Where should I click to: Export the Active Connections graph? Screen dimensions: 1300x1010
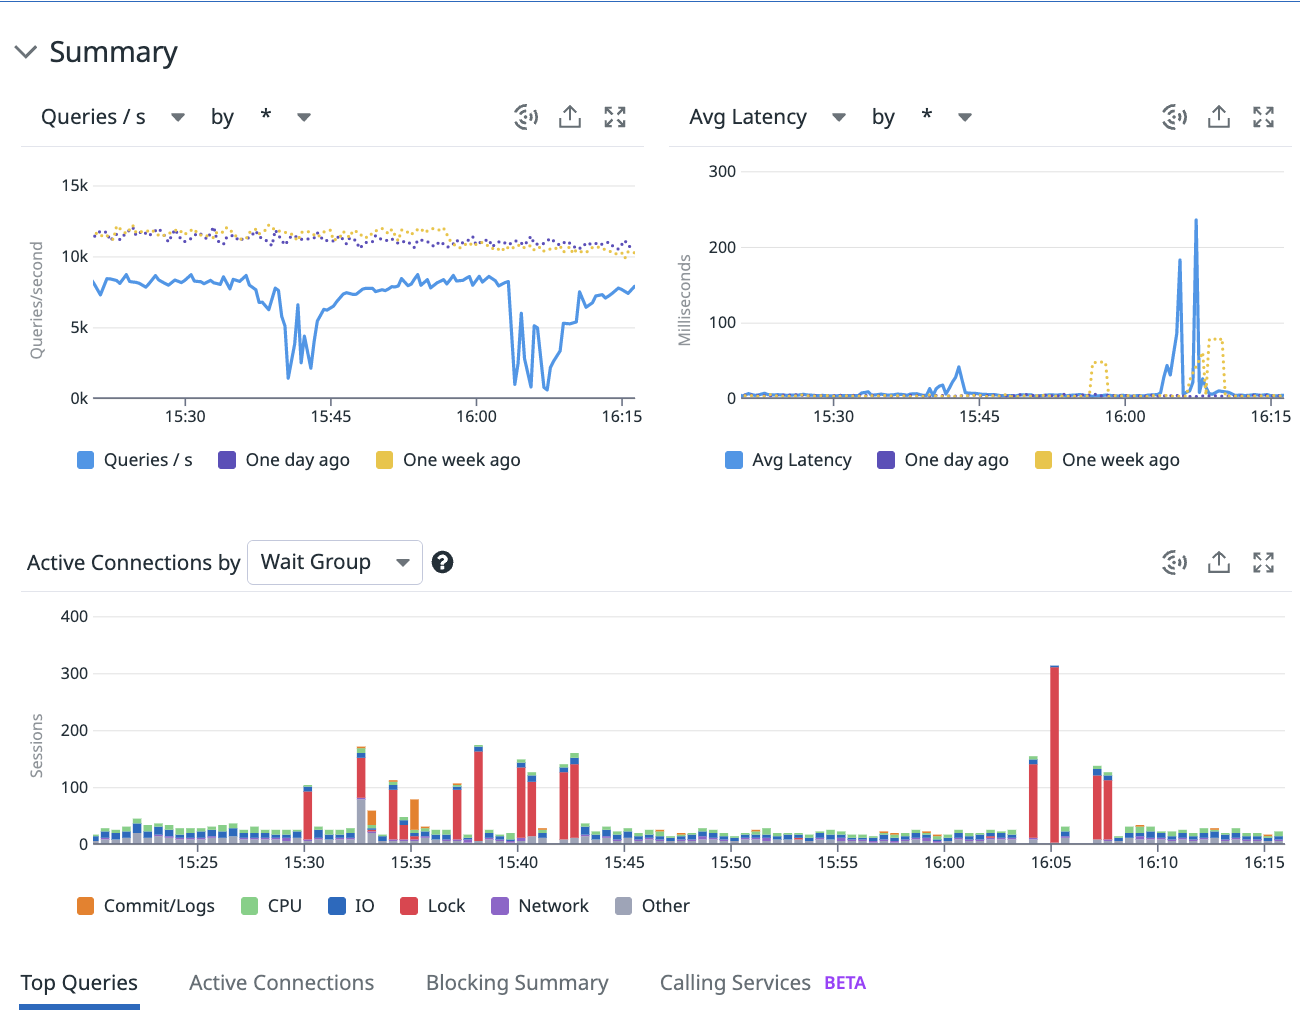(x=1219, y=562)
